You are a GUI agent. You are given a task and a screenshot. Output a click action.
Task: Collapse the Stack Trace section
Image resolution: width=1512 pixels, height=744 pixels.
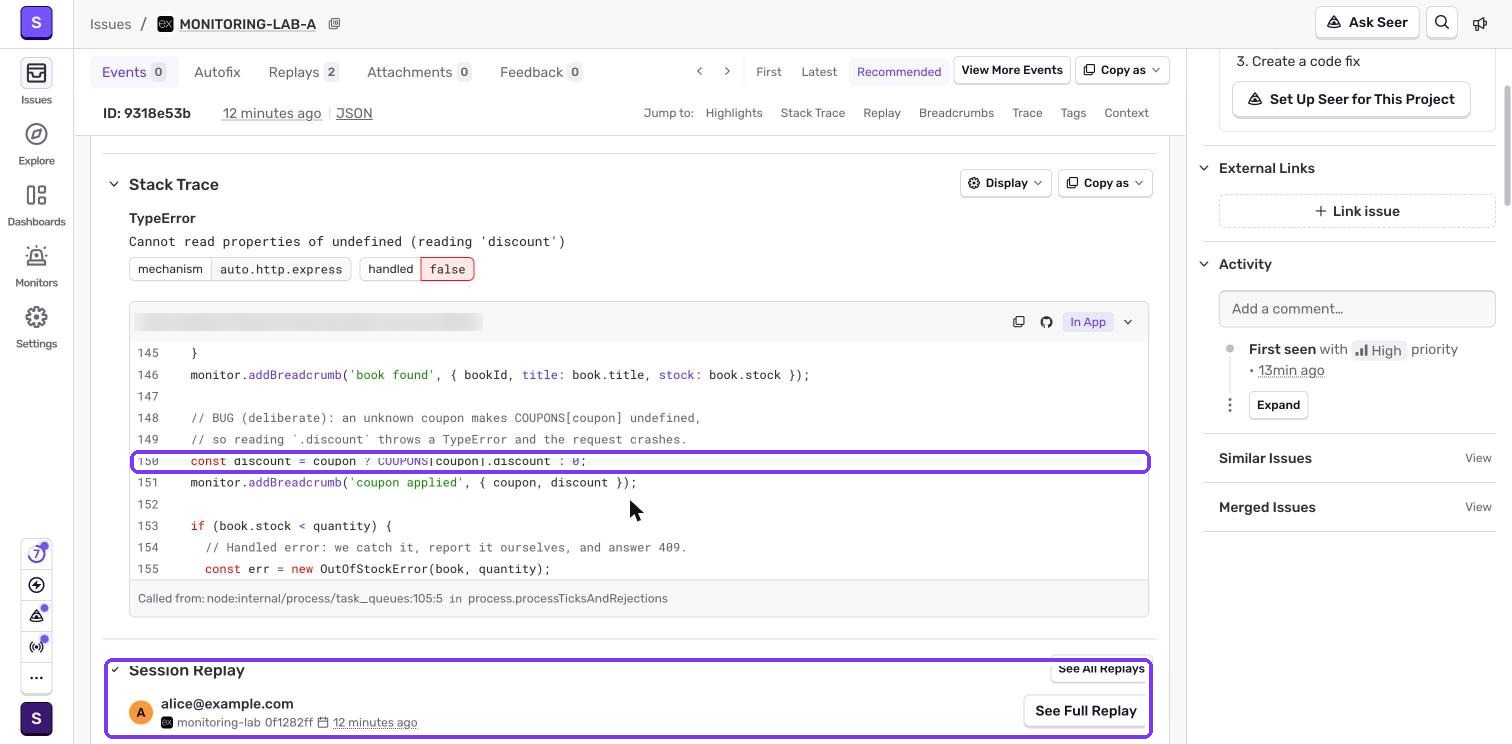pyautogui.click(x=114, y=184)
